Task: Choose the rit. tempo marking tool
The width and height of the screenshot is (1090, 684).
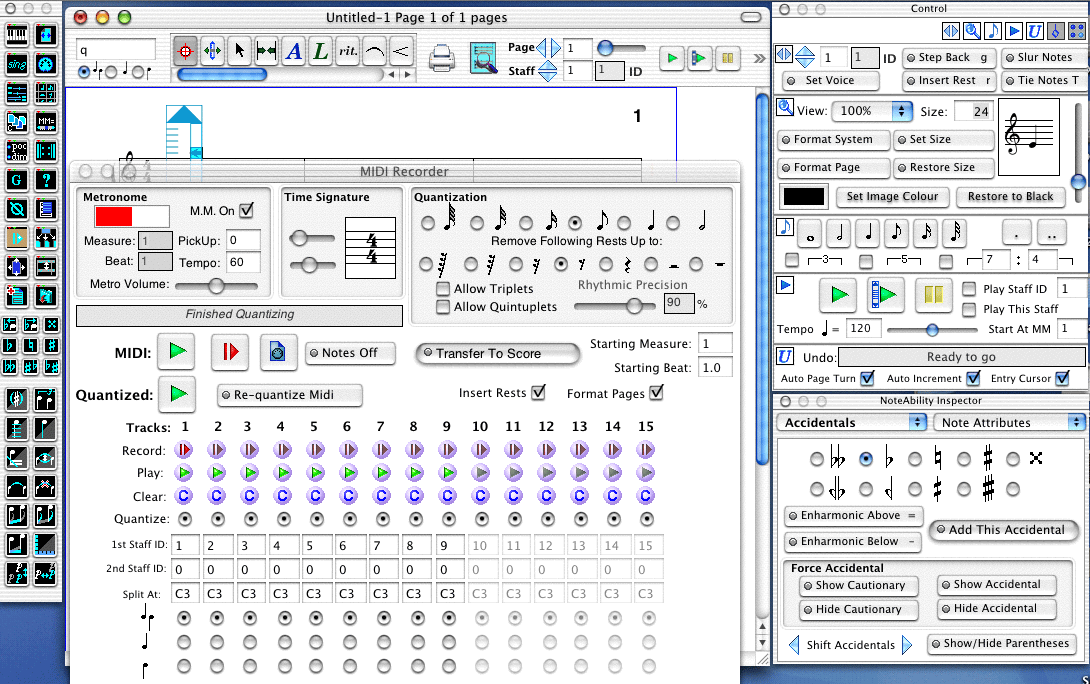Action: [x=347, y=50]
